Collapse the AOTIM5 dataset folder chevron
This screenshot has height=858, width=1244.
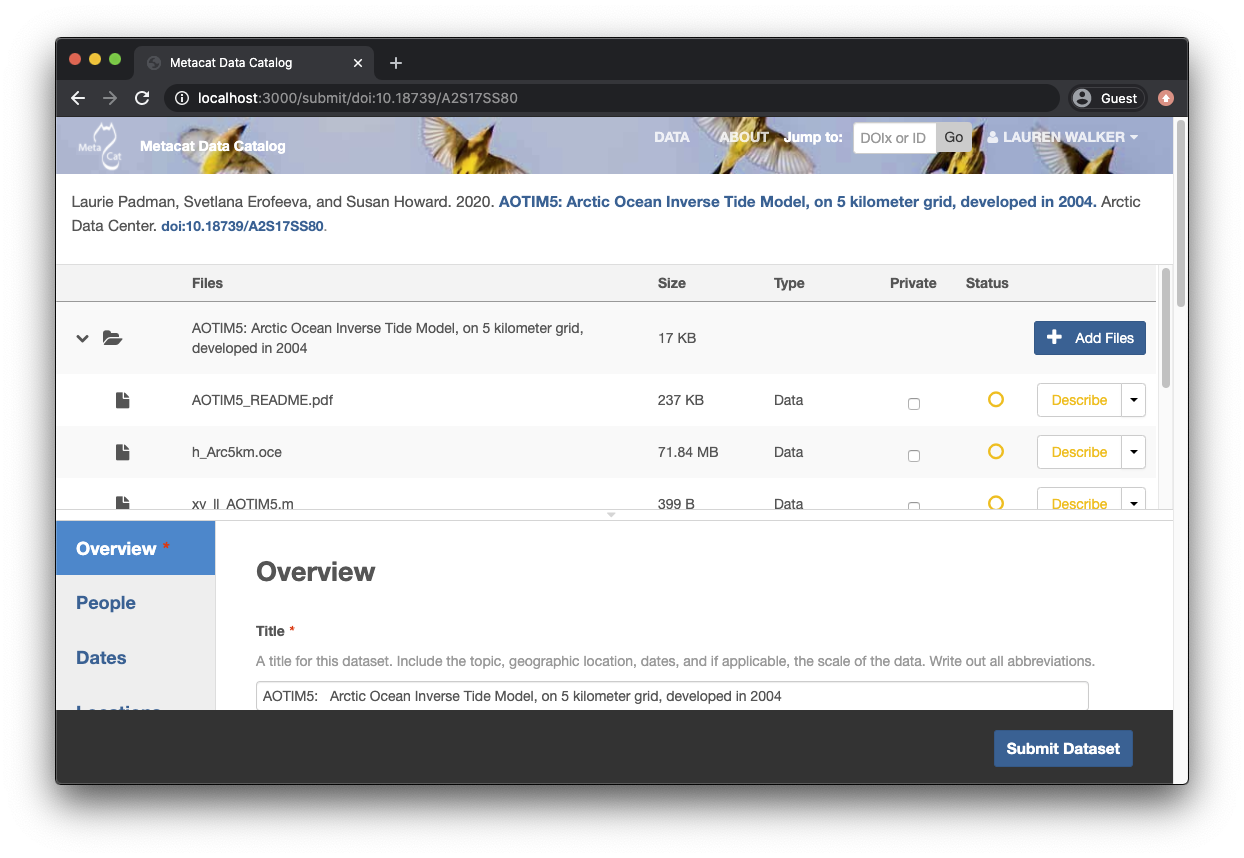pyautogui.click(x=83, y=339)
